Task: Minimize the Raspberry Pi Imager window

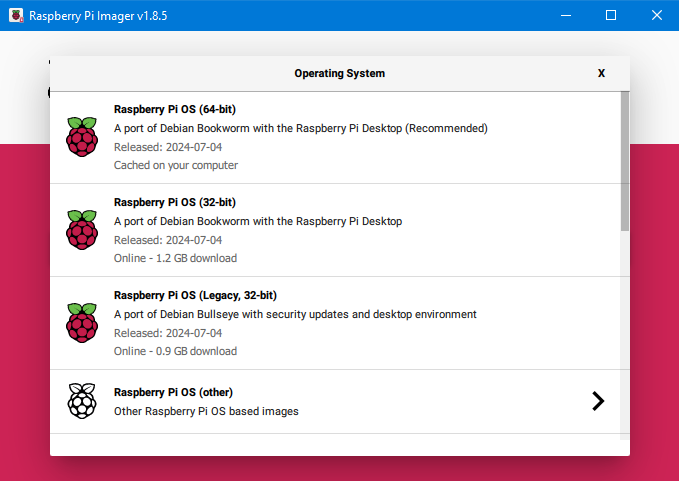Action: (x=566, y=16)
